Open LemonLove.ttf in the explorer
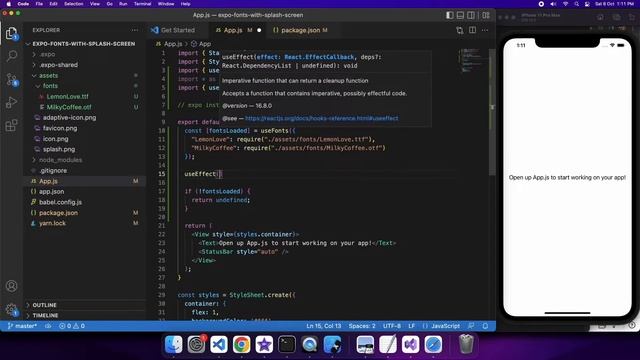This screenshot has width=640, height=360. pos(67,97)
